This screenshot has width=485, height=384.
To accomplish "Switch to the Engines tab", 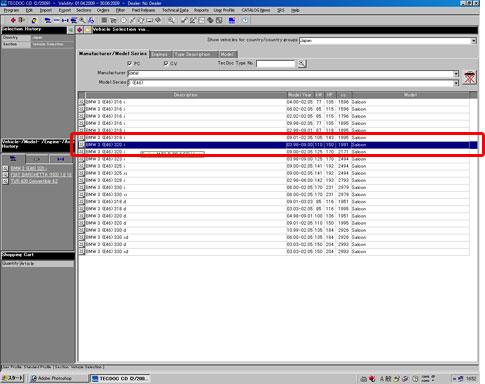I will pos(160,54).
